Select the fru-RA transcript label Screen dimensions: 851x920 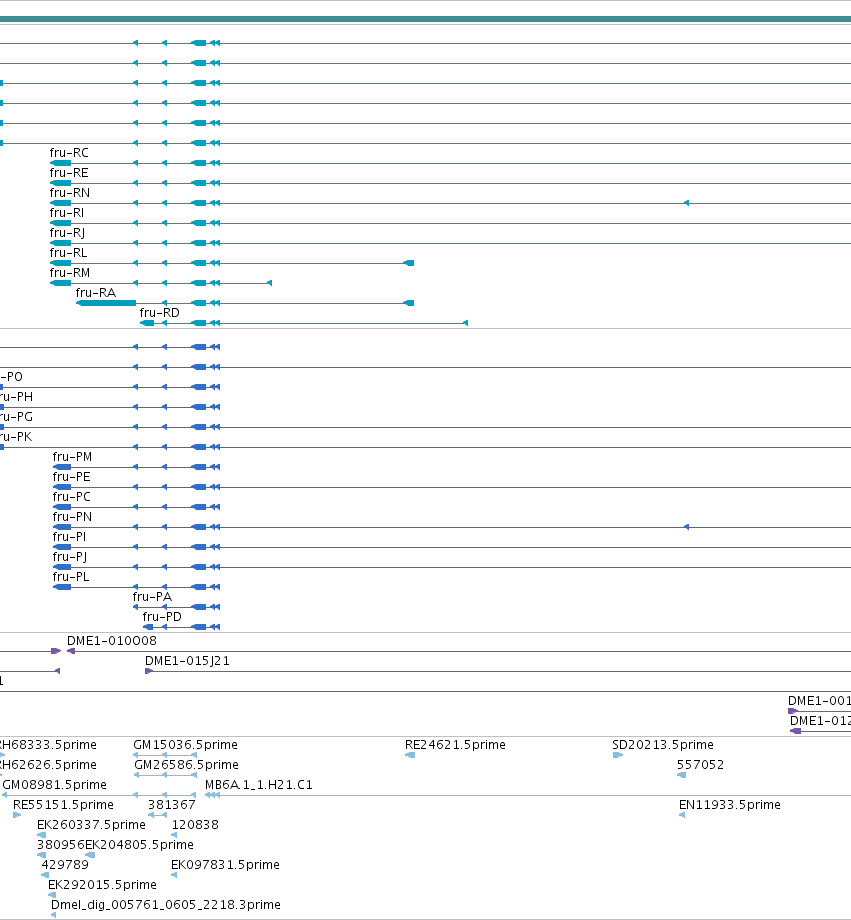[96, 292]
